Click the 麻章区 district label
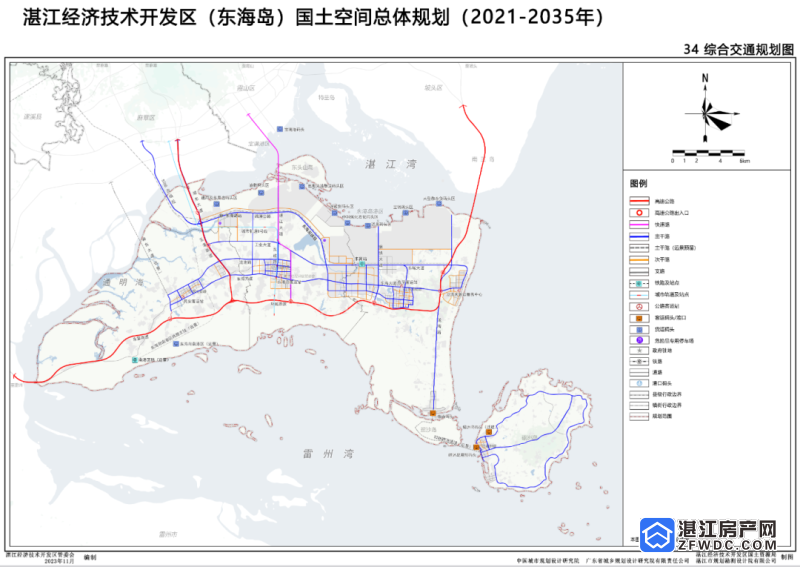800x567 pixels. pos(145,117)
